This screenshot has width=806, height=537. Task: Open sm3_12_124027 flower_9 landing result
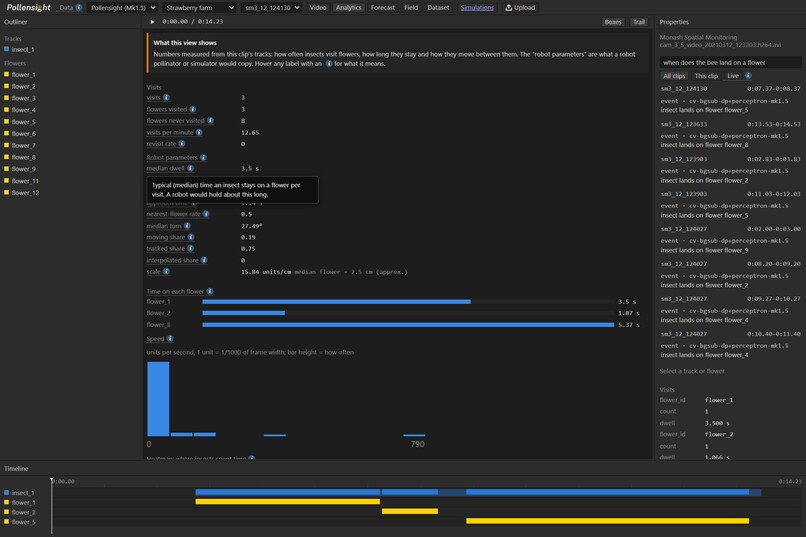coord(730,239)
